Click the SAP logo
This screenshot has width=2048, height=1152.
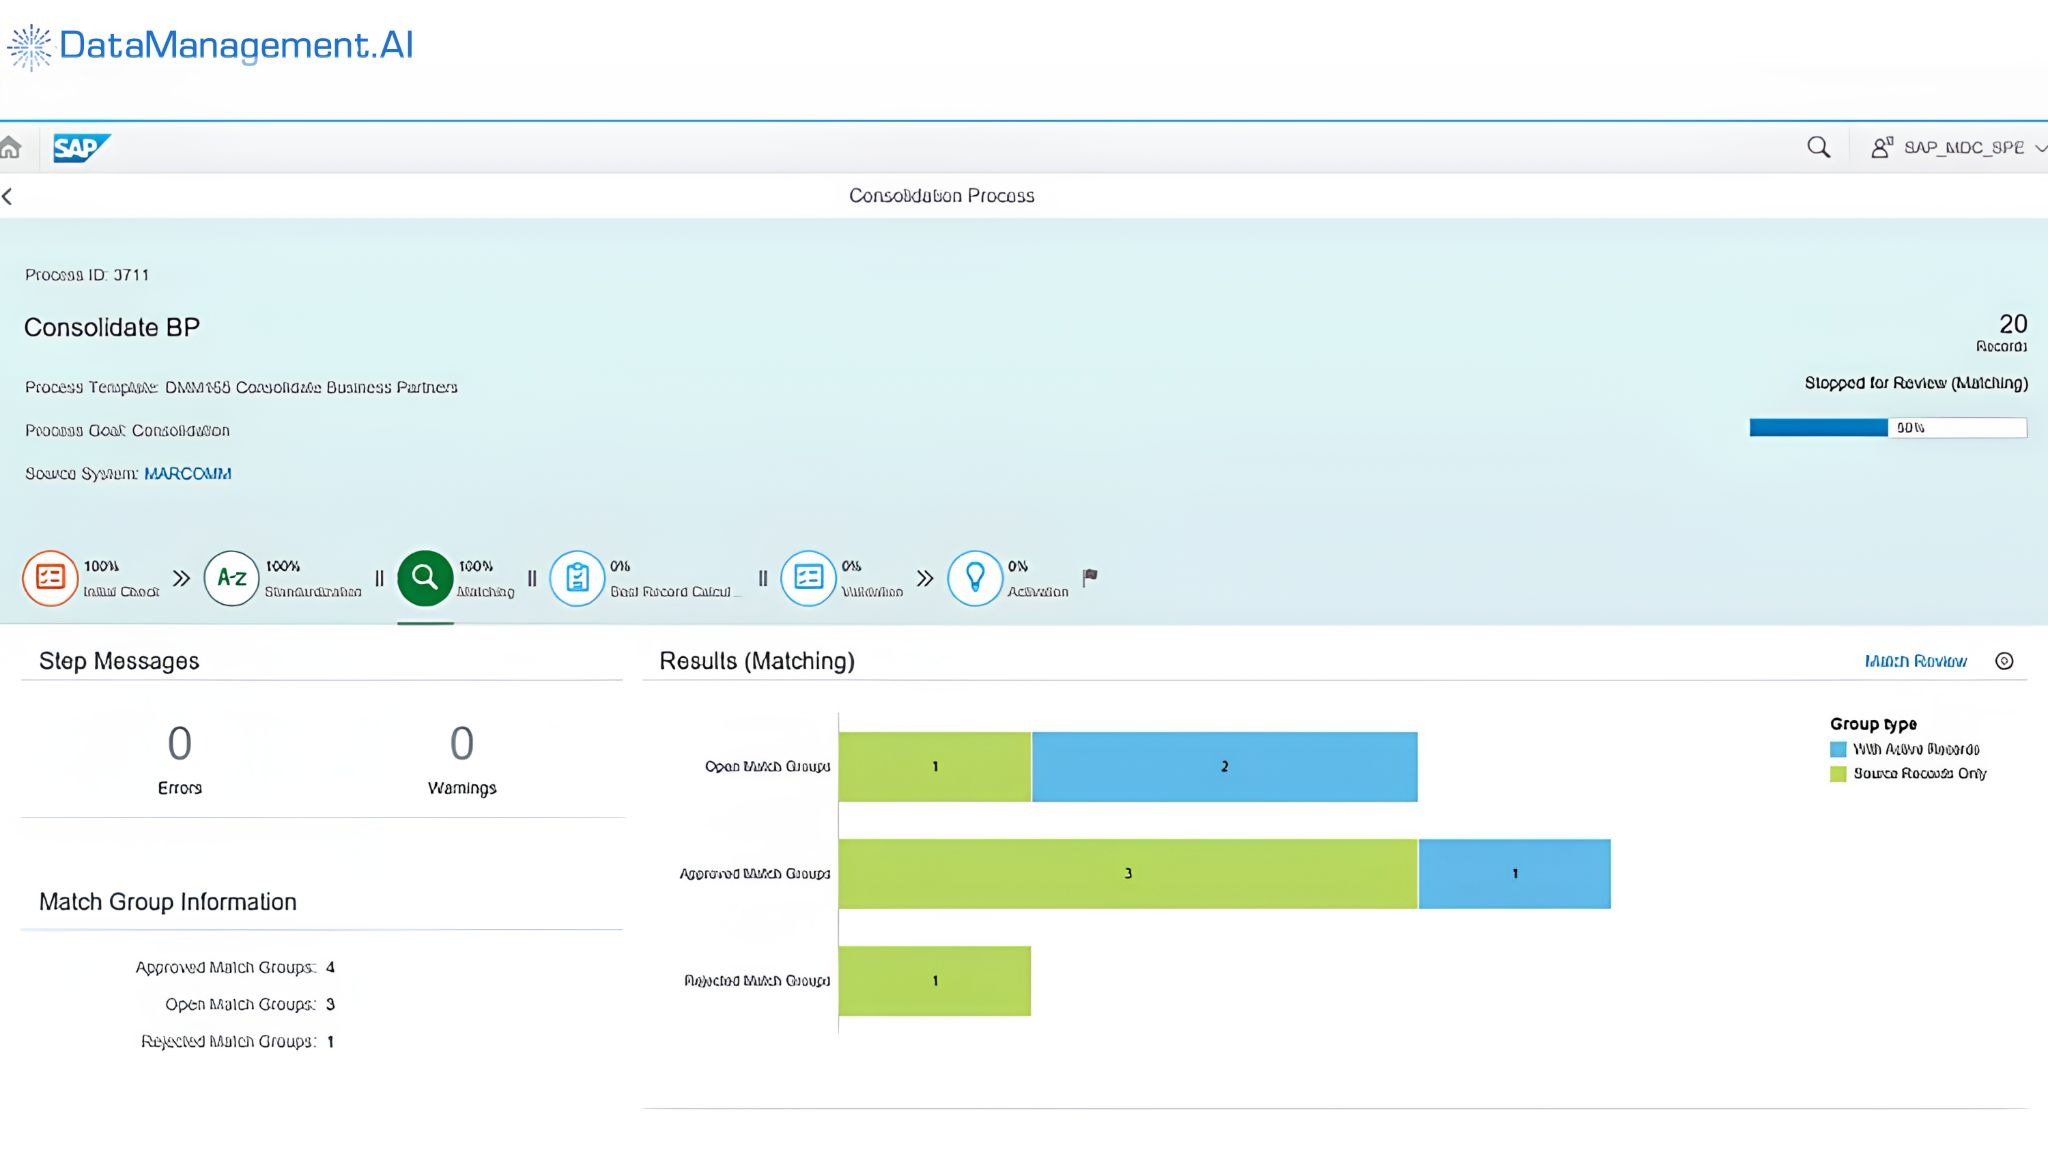81,148
